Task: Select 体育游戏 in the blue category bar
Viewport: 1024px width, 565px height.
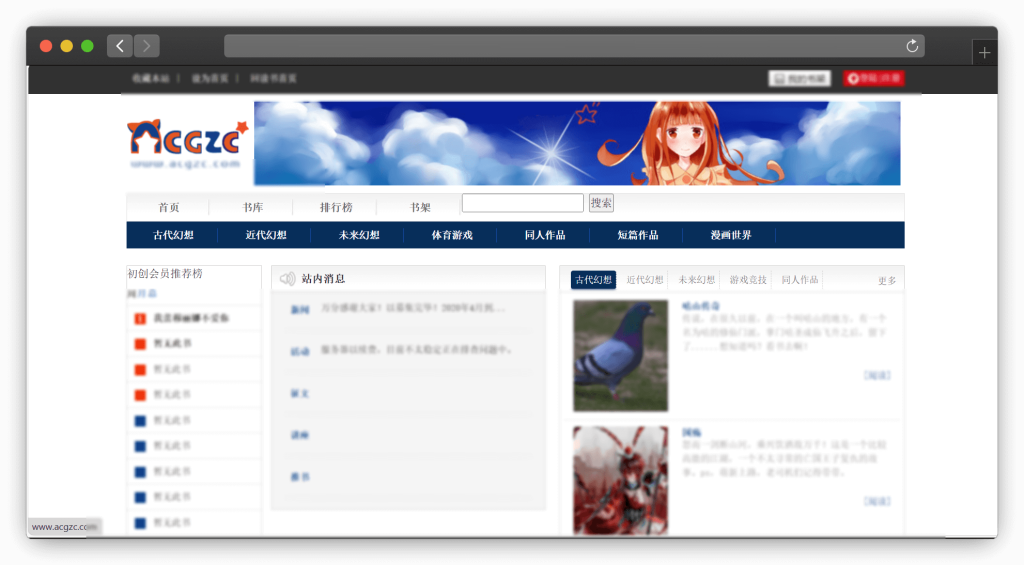Action: [452, 235]
